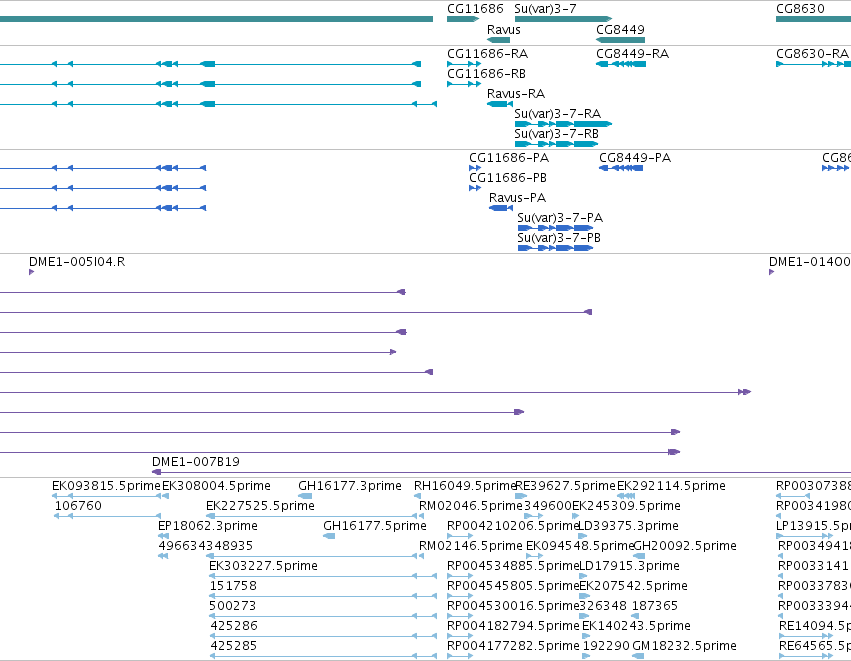Click the RM02046.5prime EST label
The height and width of the screenshot is (661, 851).
(471, 506)
